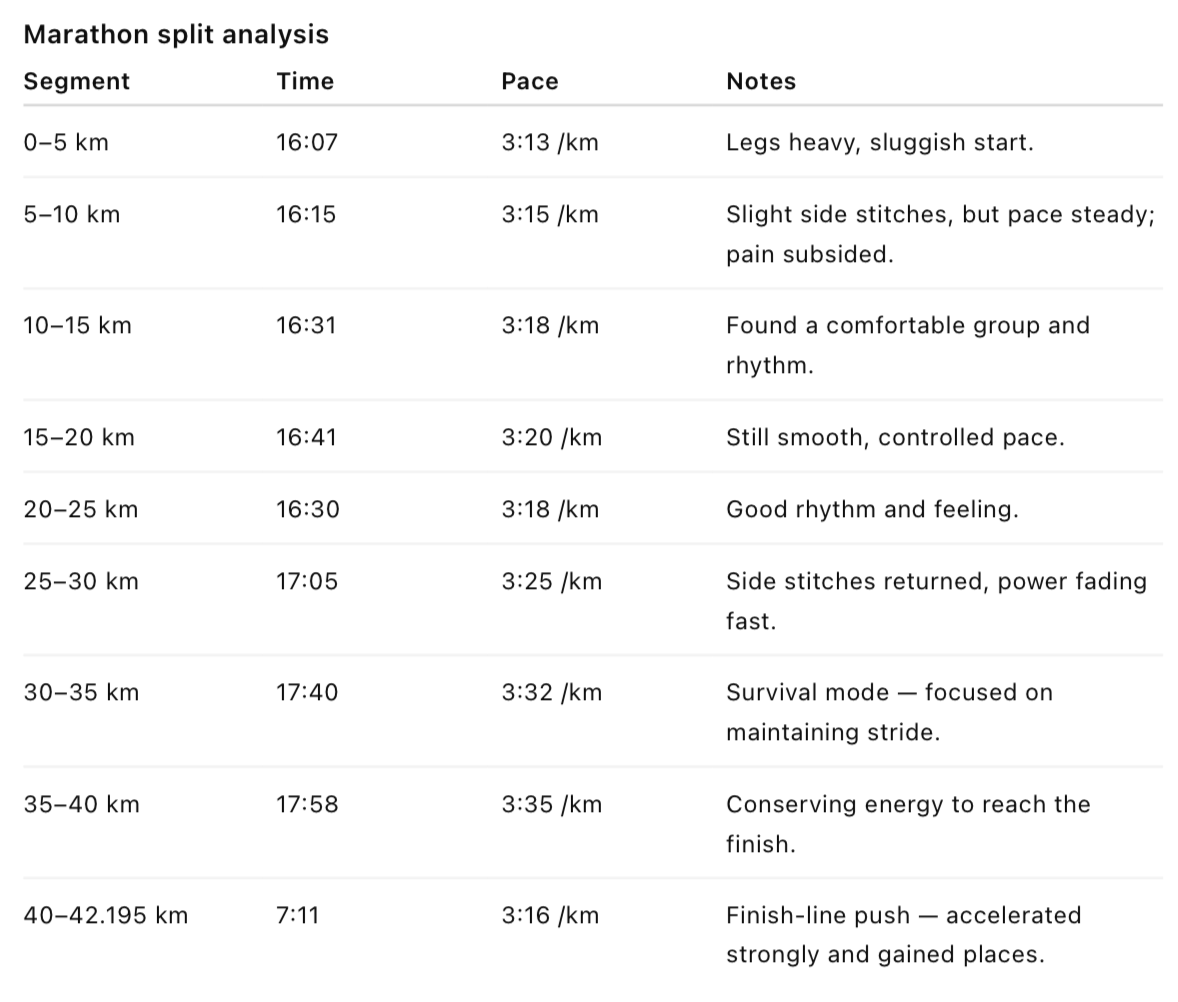Click the Pace column header
Image resolution: width=1178 pixels, height=1002 pixels.
[530, 81]
